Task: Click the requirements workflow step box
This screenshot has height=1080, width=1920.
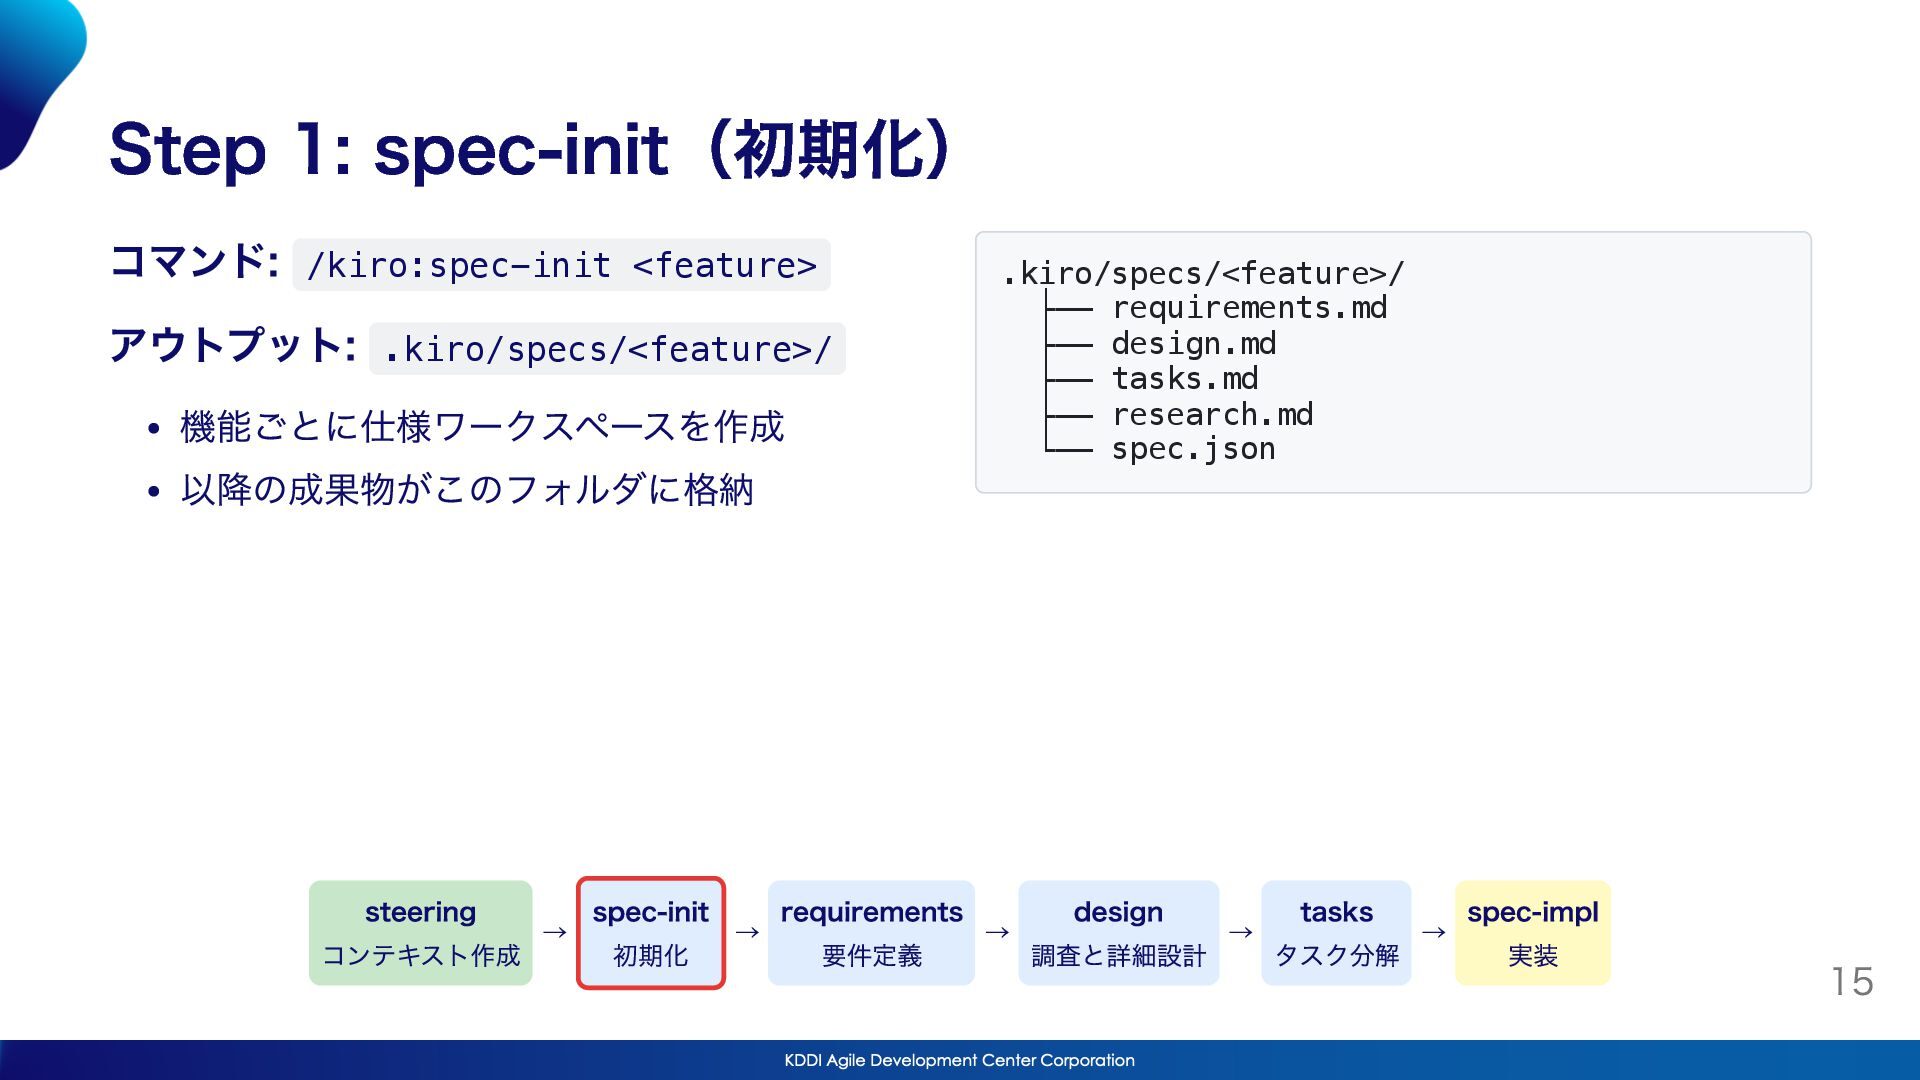Action: [x=871, y=932]
